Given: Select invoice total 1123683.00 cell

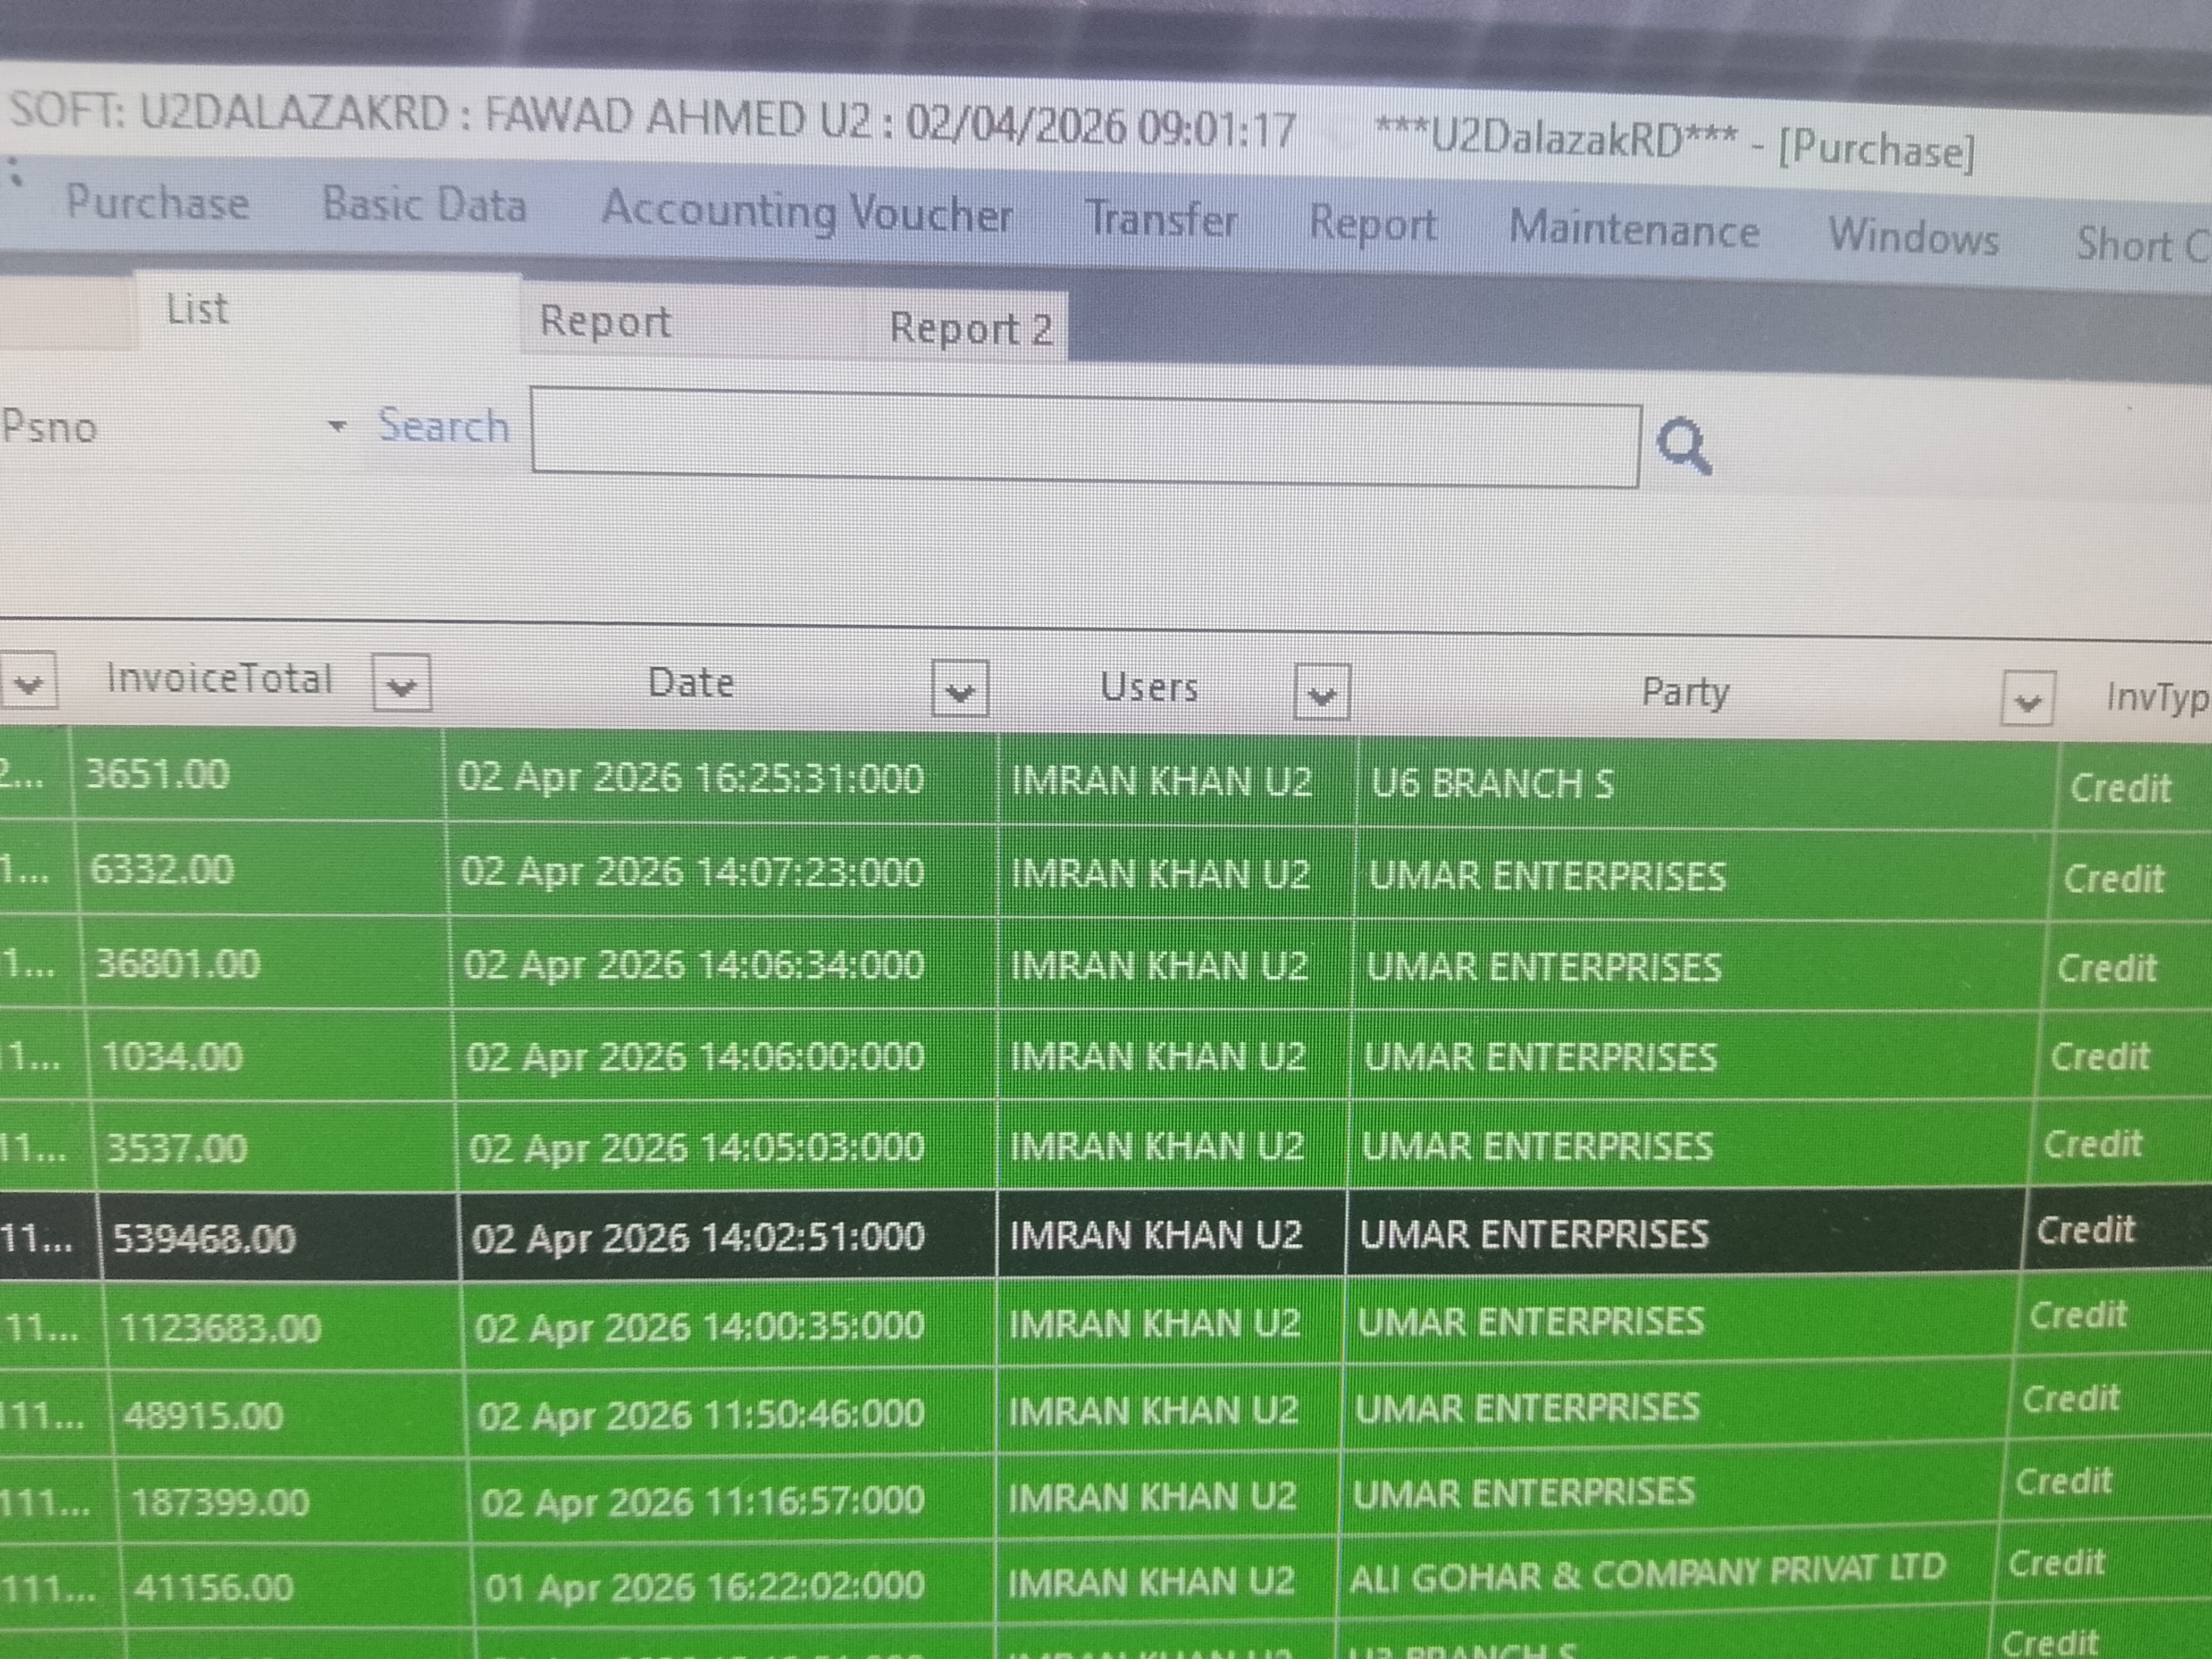Looking at the screenshot, I should (x=284, y=1327).
